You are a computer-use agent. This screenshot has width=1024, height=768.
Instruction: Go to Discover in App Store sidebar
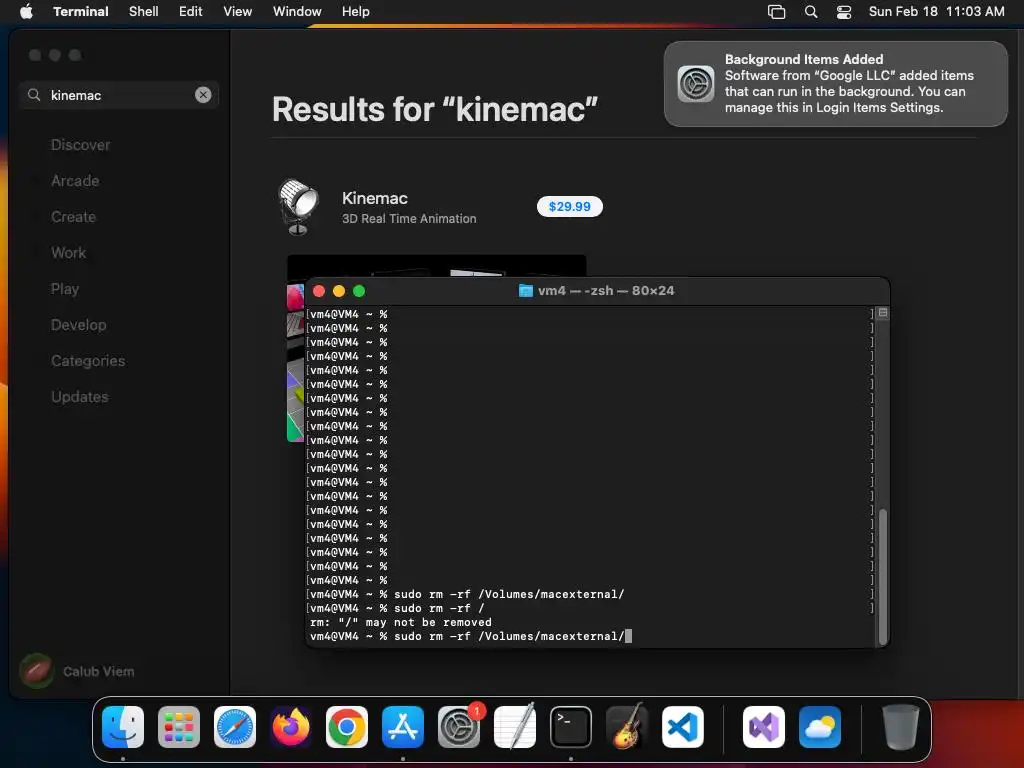pyautogui.click(x=80, y=145)
